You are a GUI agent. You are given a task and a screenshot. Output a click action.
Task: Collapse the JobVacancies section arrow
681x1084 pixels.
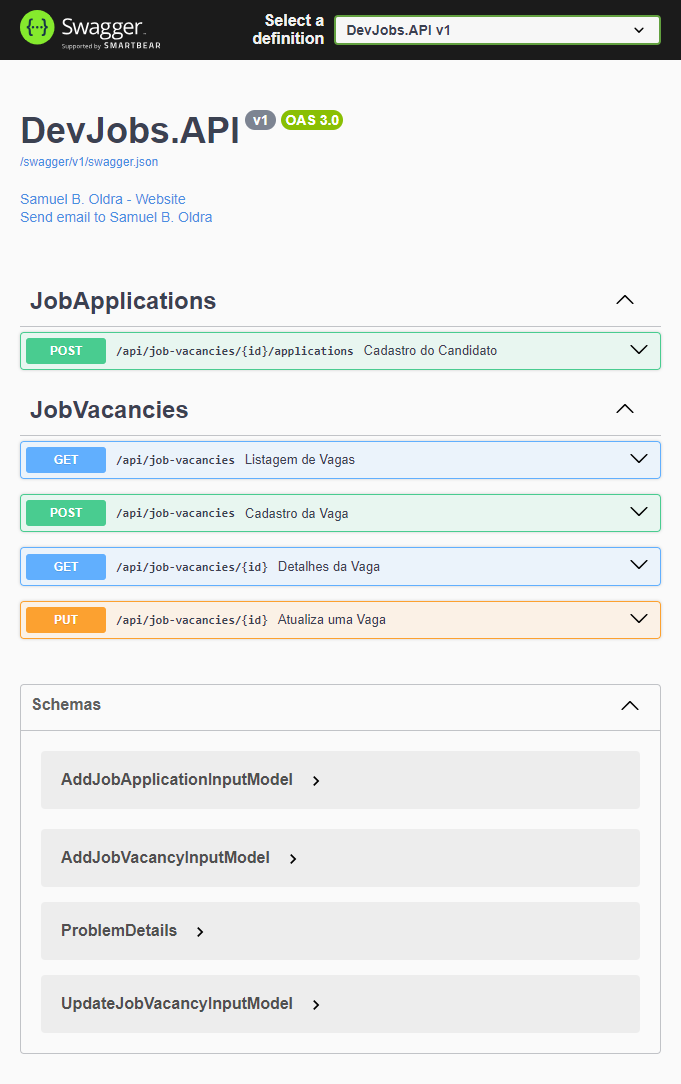tap(625, 409)
